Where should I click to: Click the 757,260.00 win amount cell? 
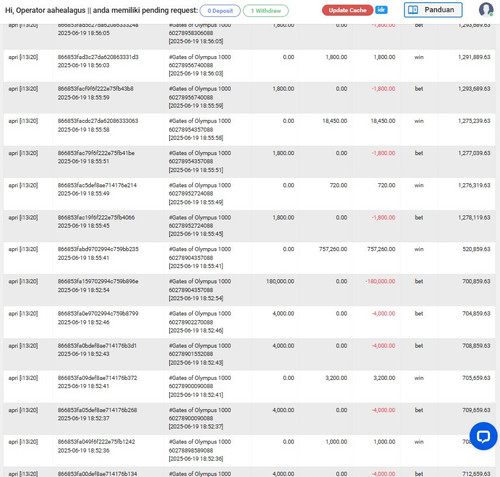[333, 249]
